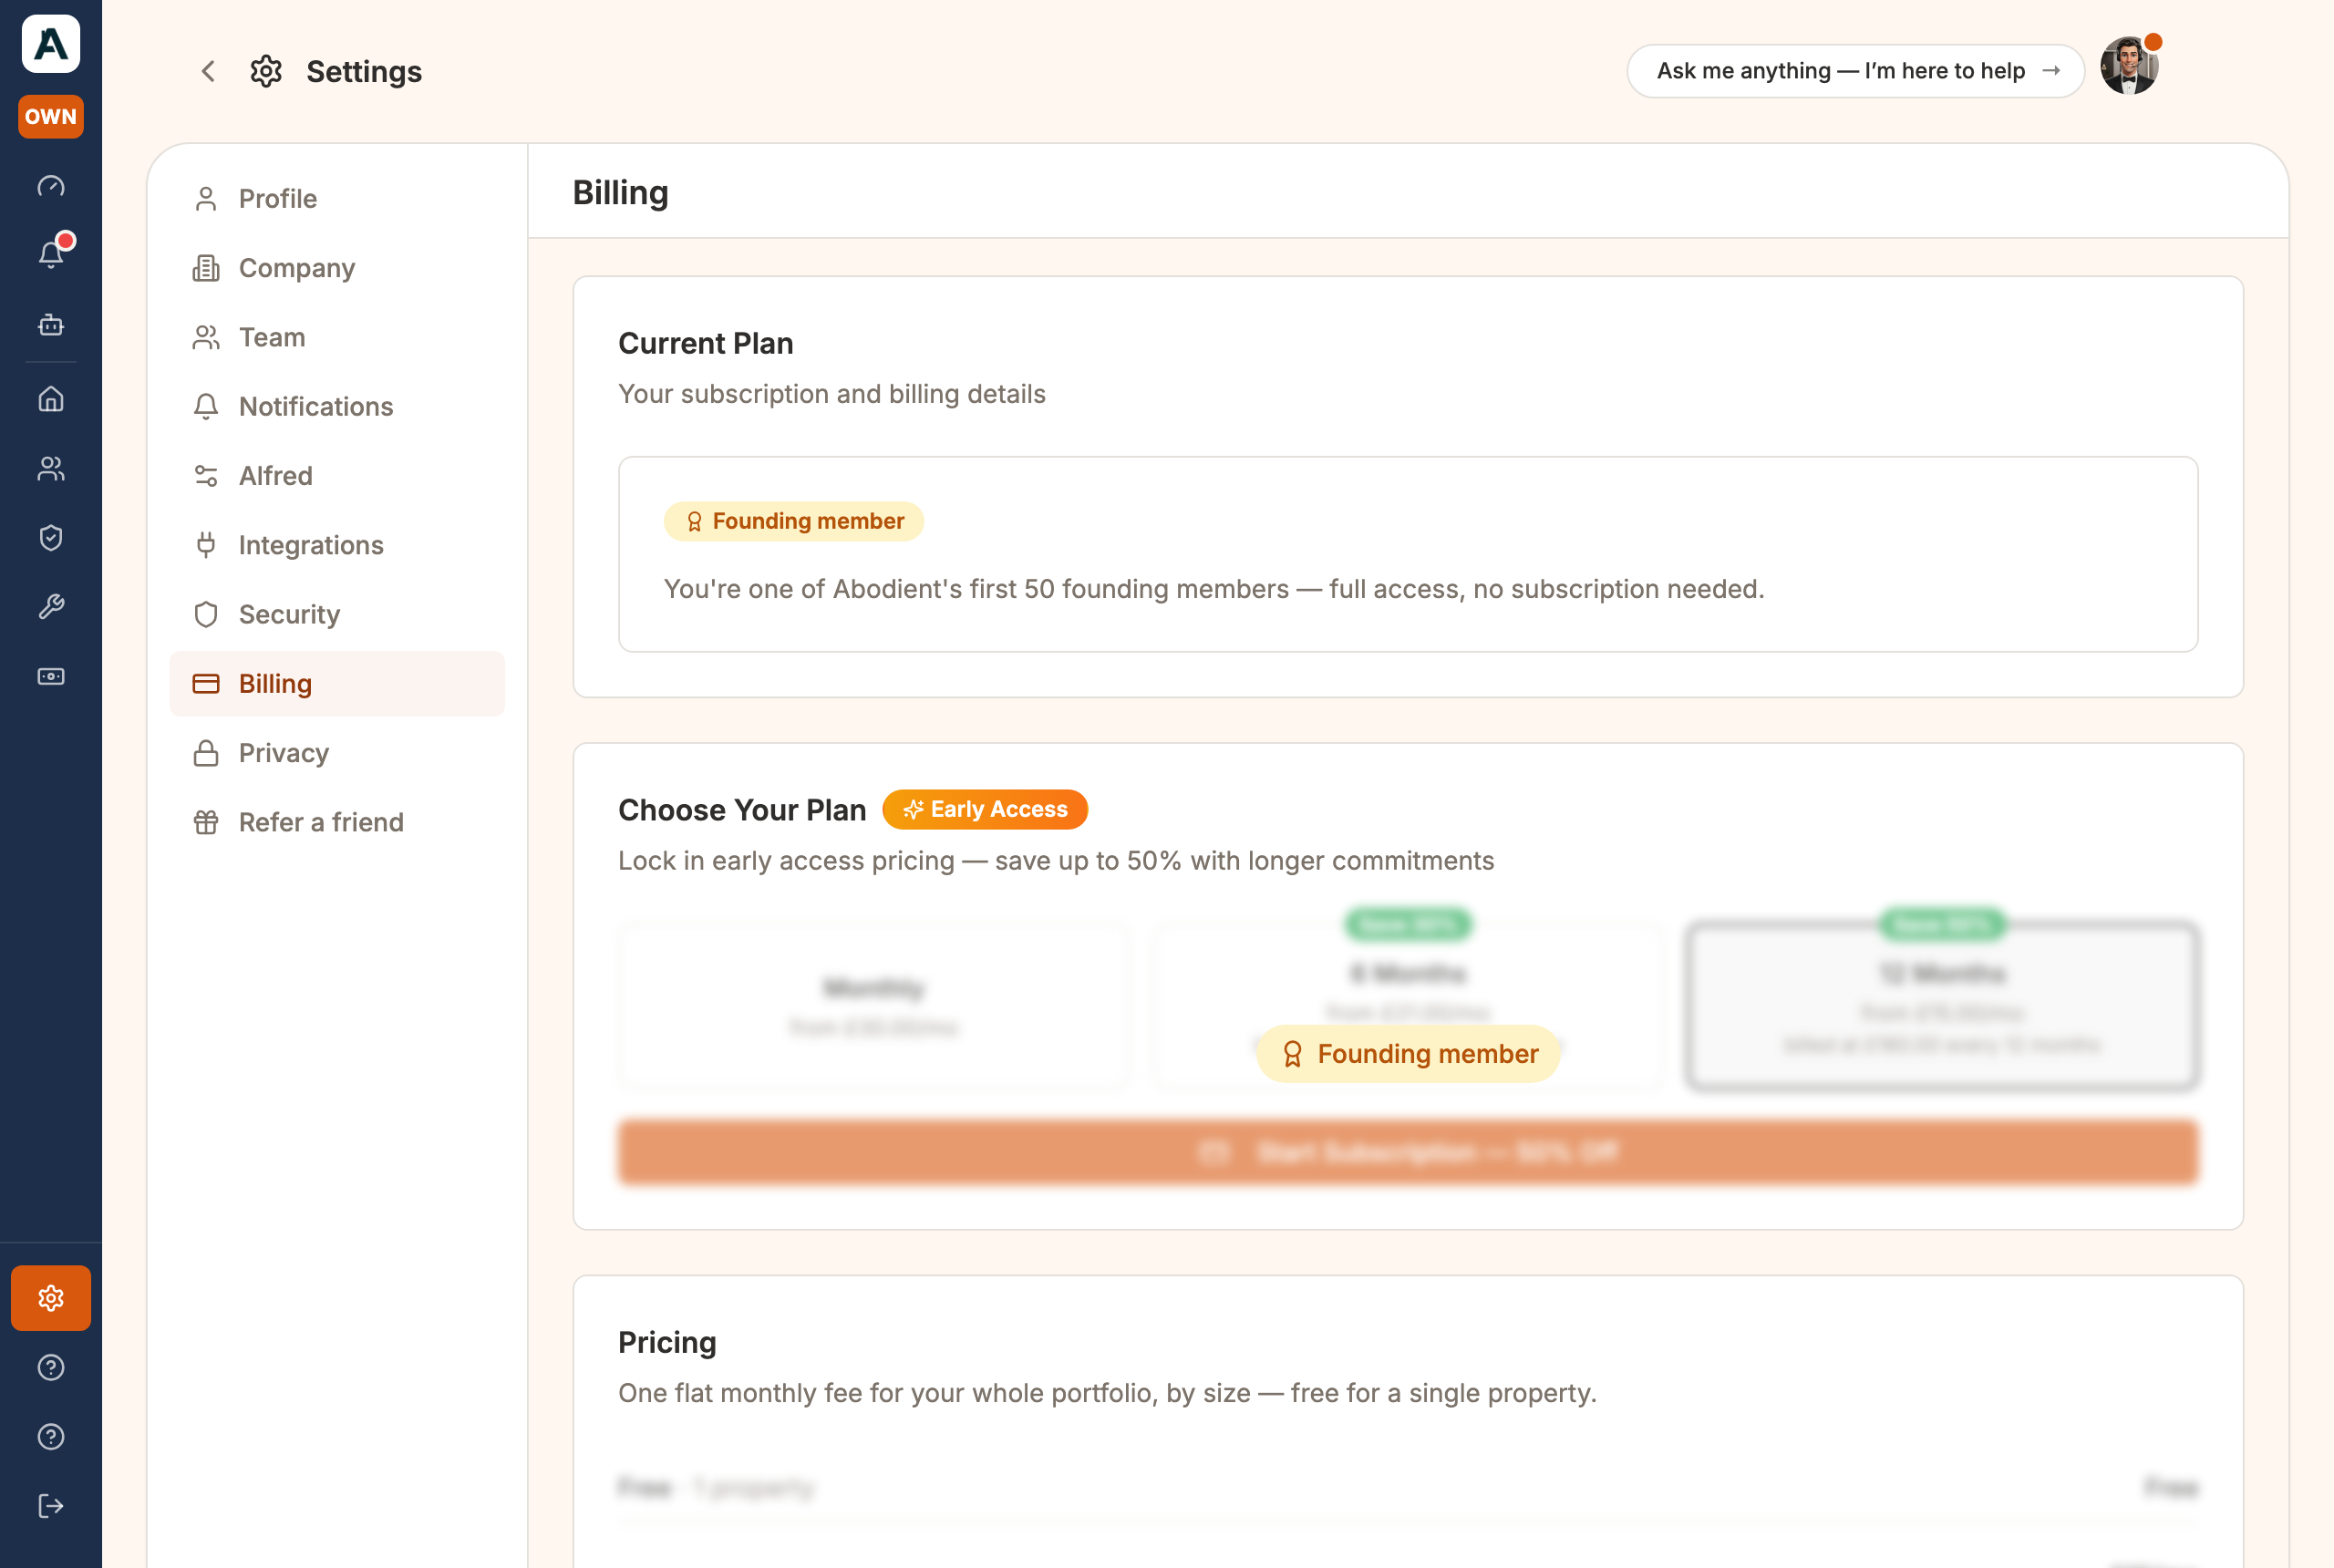
Task: Select the Monthly plan card
Action: (874, 1005)
